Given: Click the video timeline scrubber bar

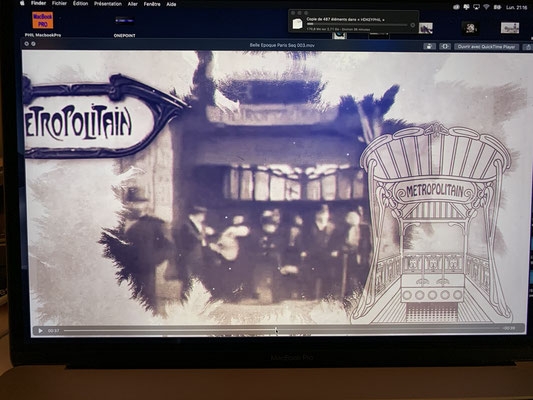Looking at the screenshot, I should [x=281, y=329].
